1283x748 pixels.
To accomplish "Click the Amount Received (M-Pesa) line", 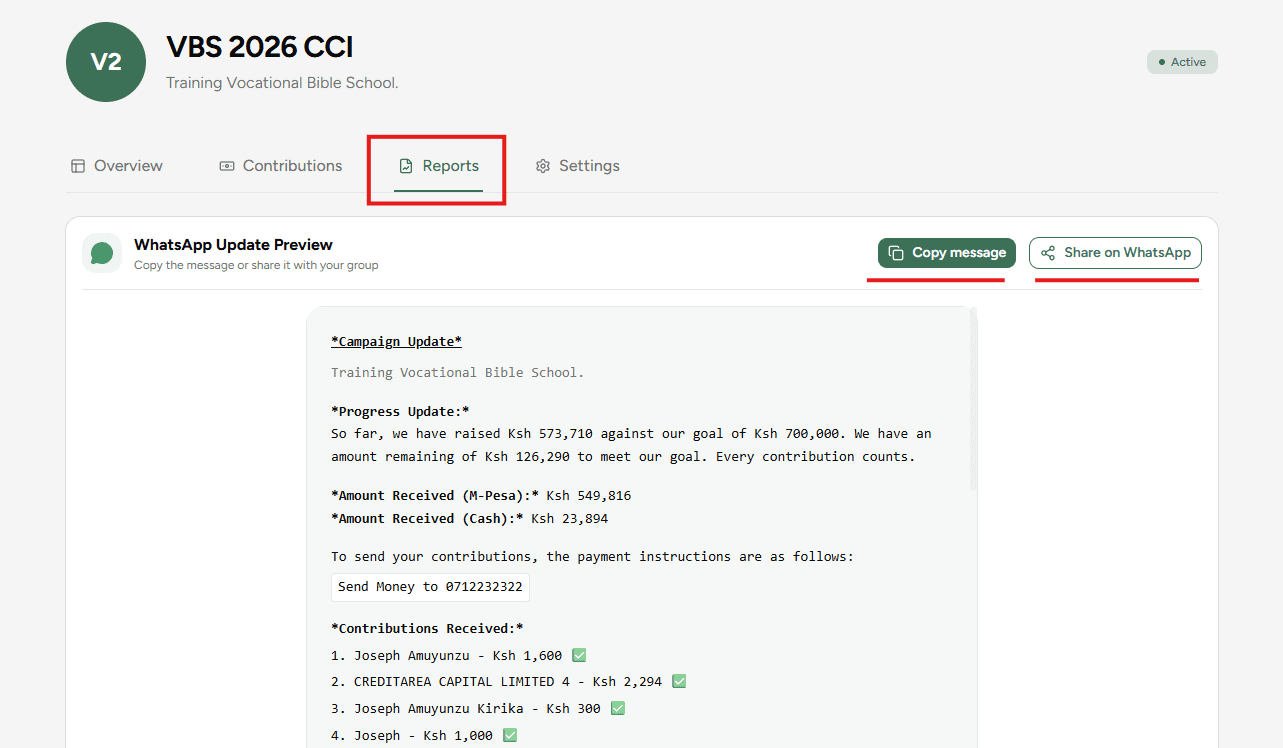I will pyautogui.click(x=481, y=496).
